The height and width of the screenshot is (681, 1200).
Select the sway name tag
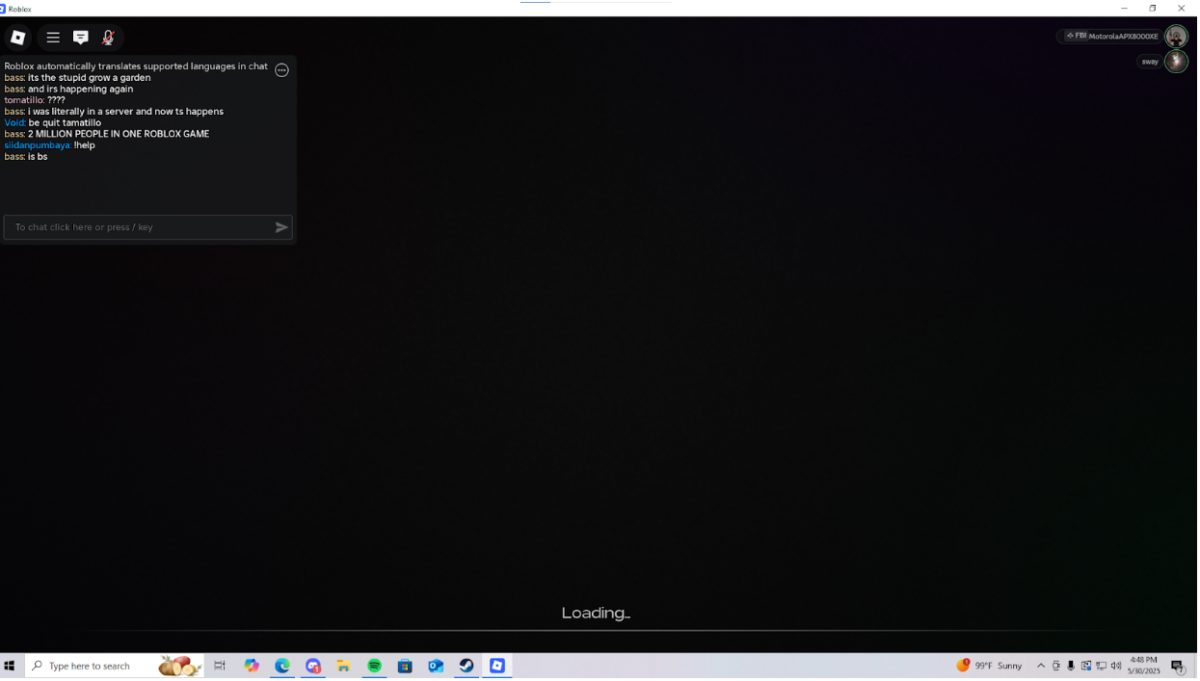click(x=1150, y=61)
